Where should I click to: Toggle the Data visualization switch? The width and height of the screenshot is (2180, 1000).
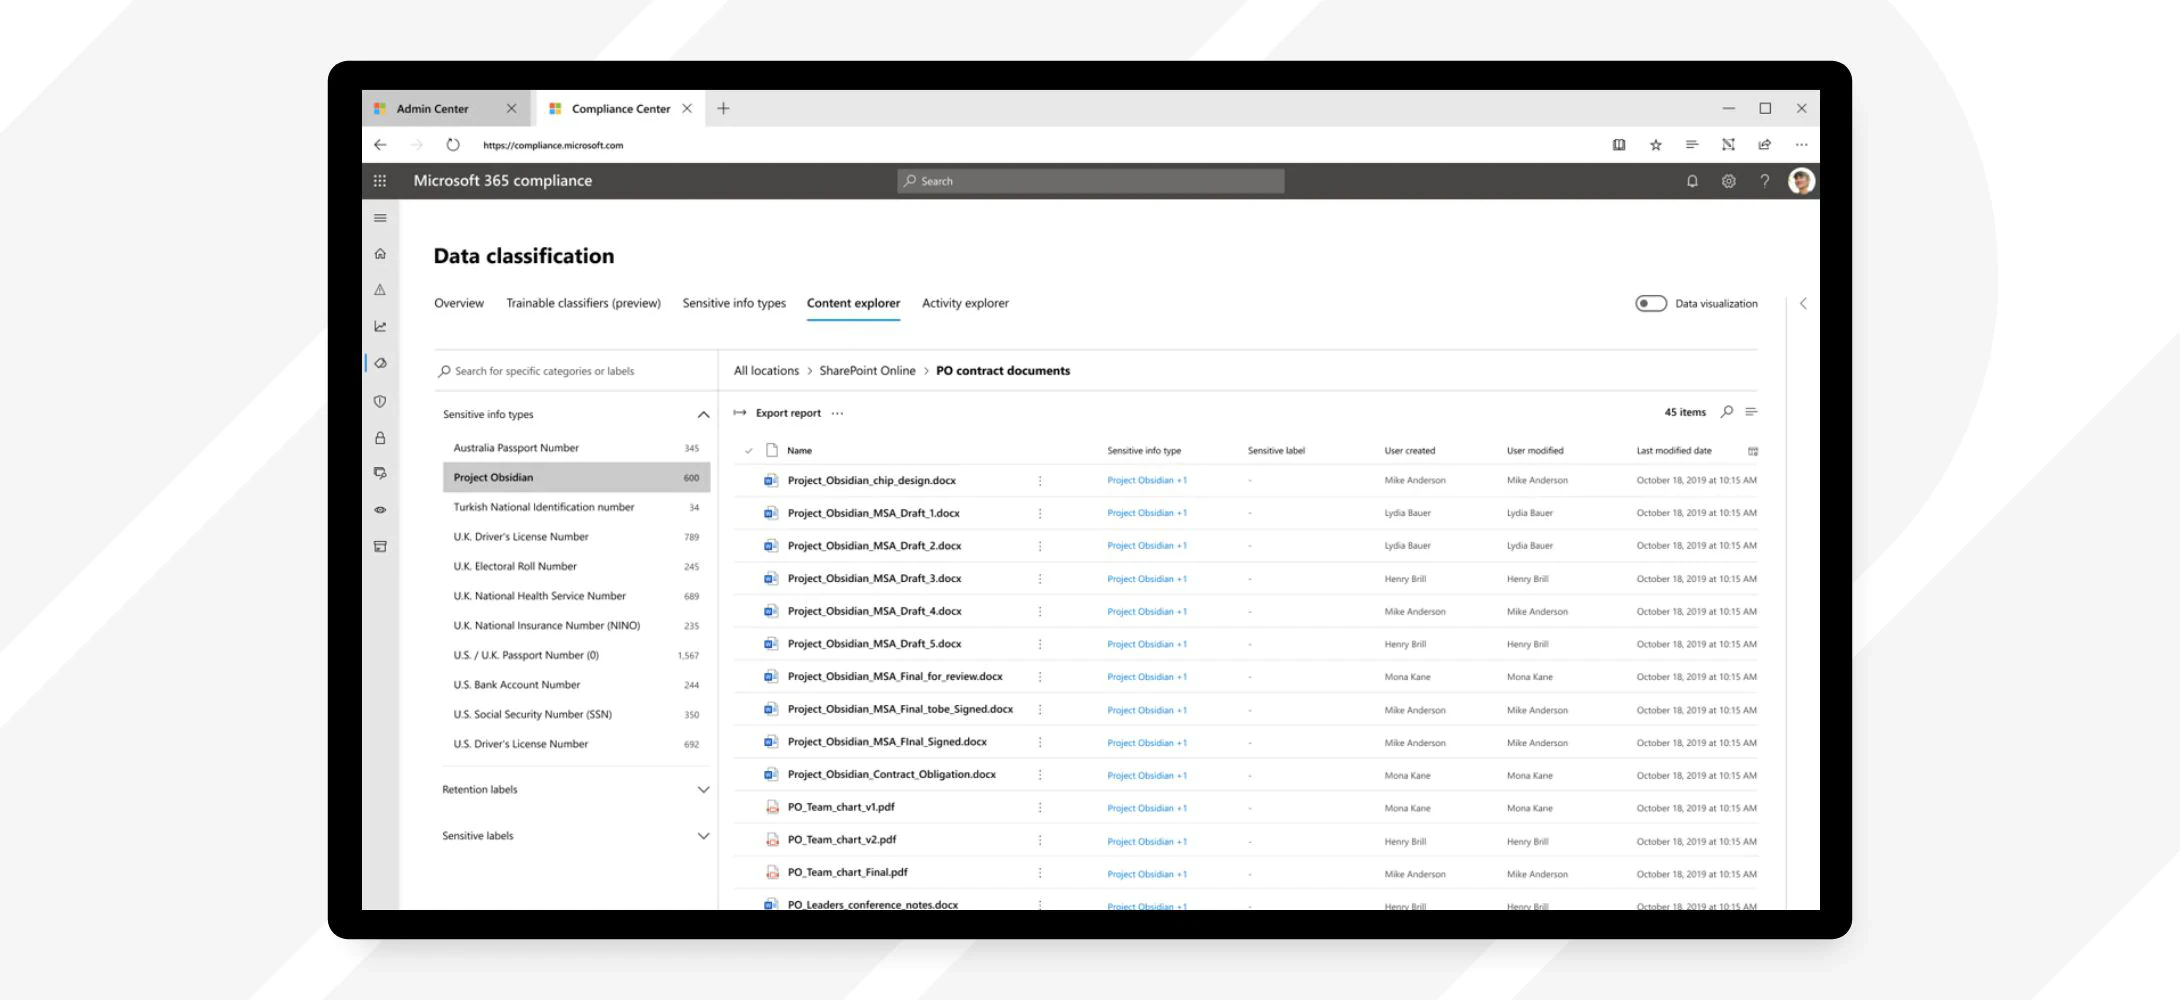[x=1651, y=303]
